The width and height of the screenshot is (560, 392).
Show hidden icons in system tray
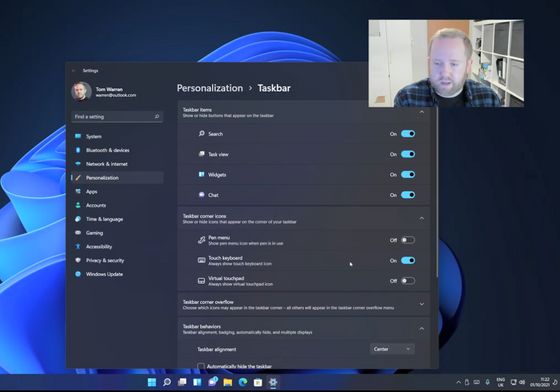(459, 382)
